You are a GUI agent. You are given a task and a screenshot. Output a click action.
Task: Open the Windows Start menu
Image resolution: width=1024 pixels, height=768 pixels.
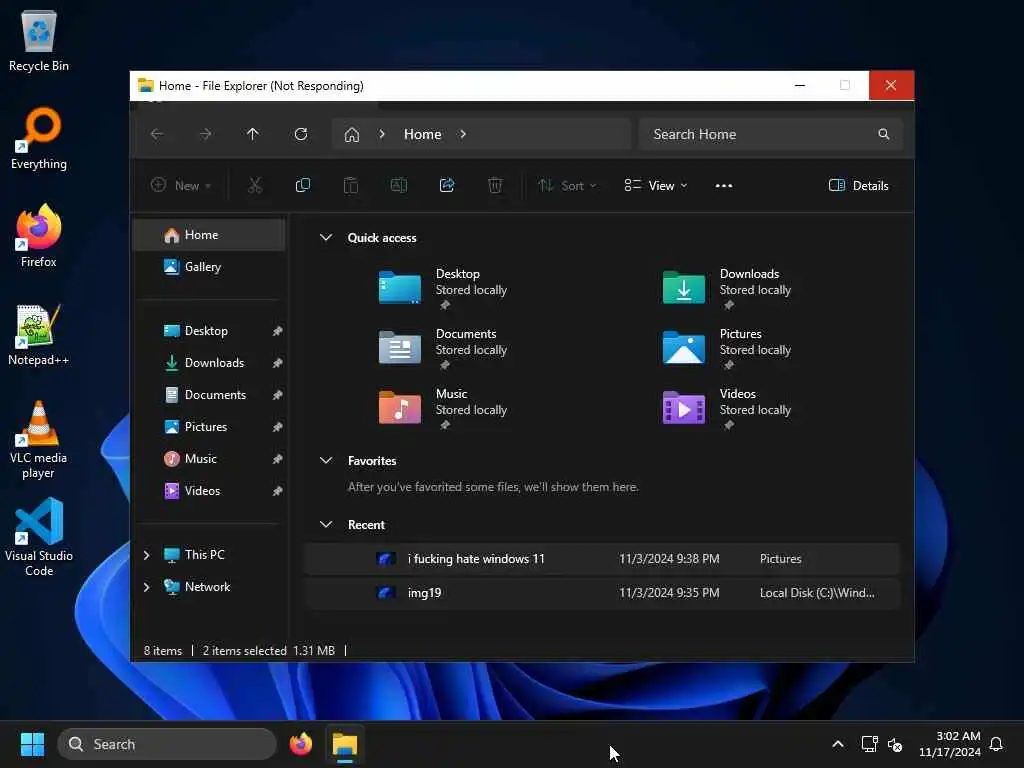(32, 744)
